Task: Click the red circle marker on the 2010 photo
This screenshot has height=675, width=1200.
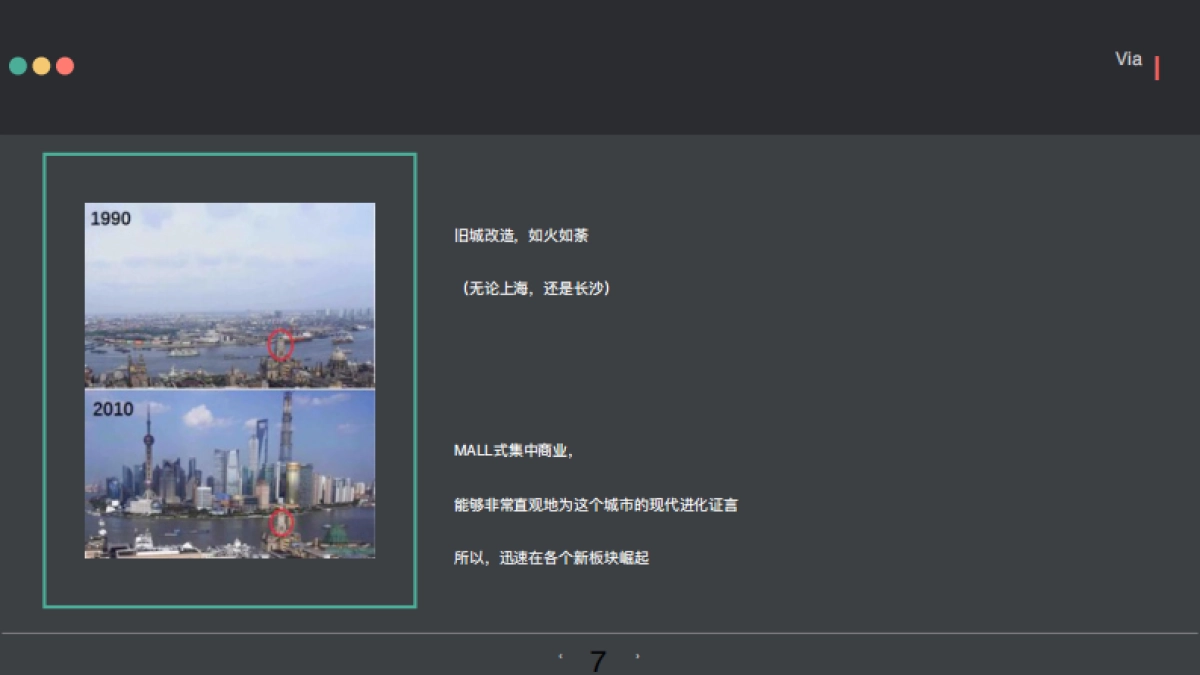Action: (281, 521)
